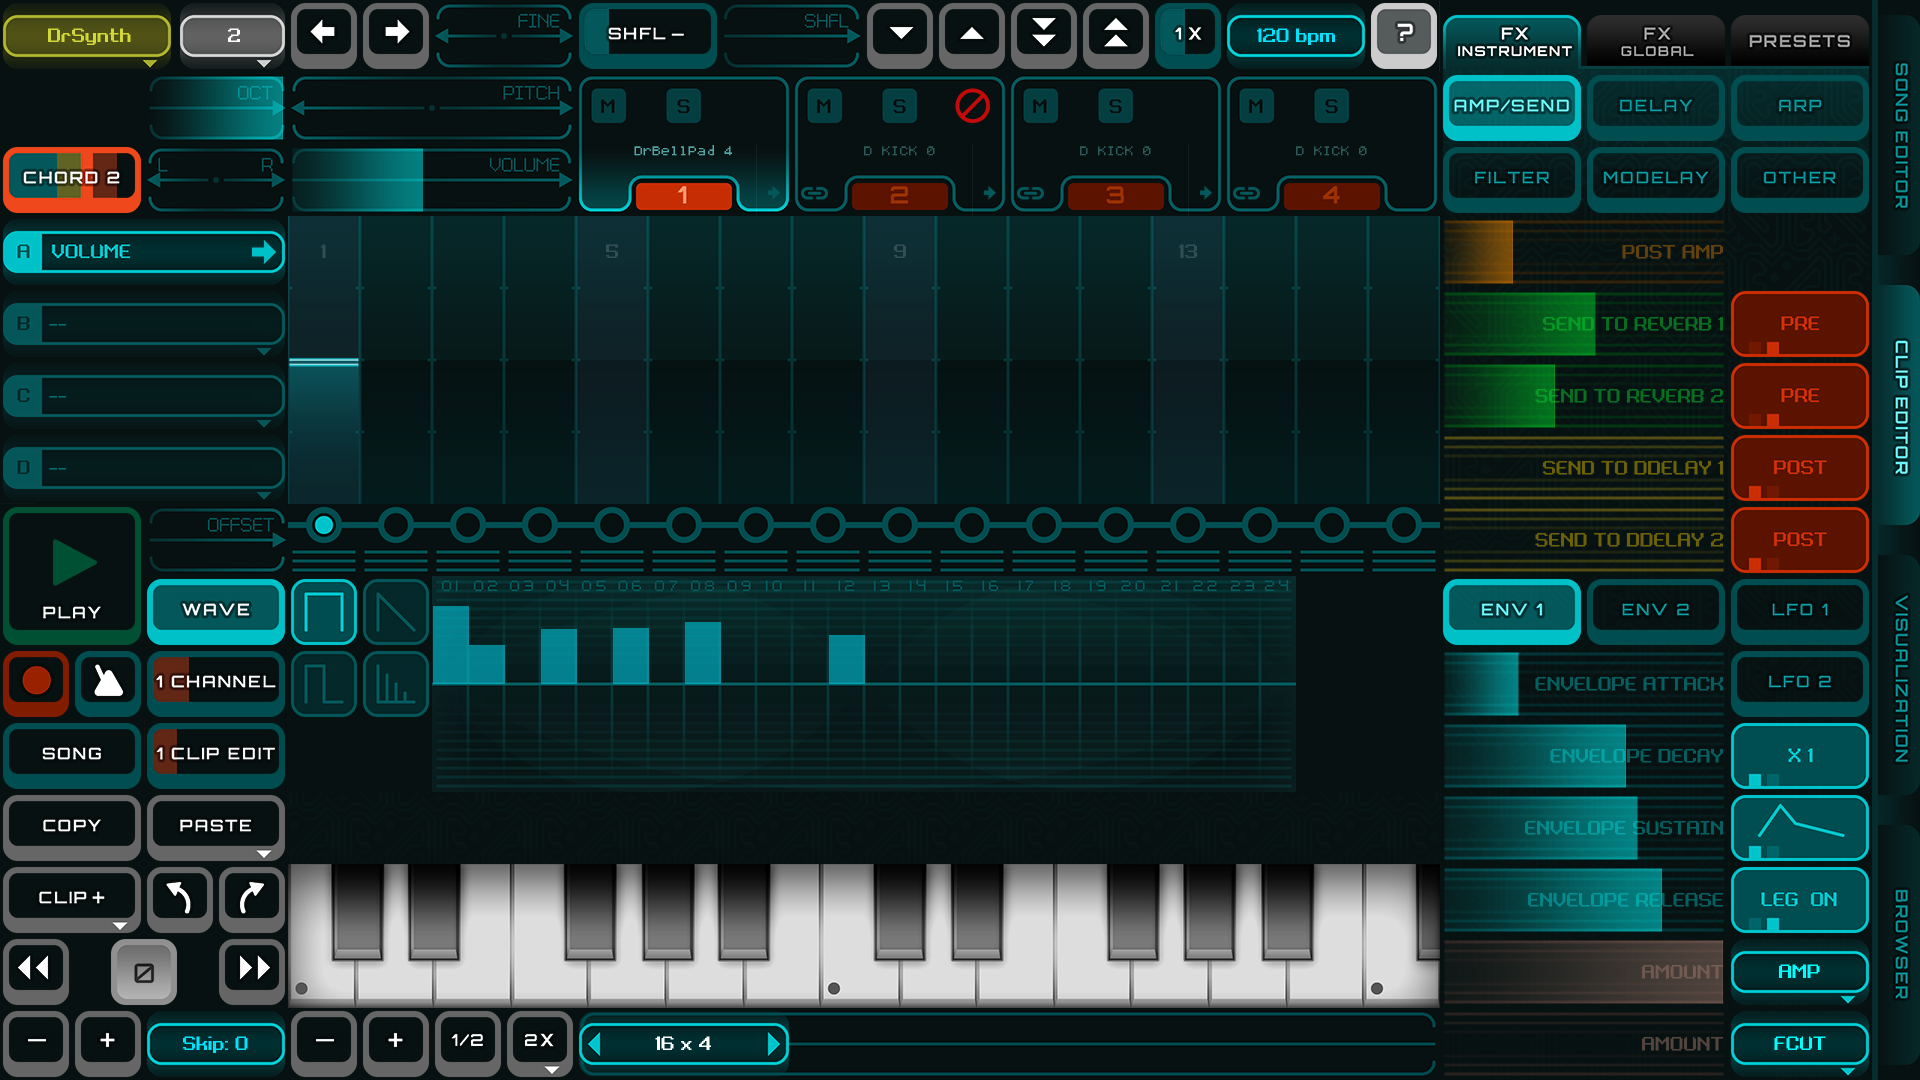Click the fast forward double arrow

point(253,968)
